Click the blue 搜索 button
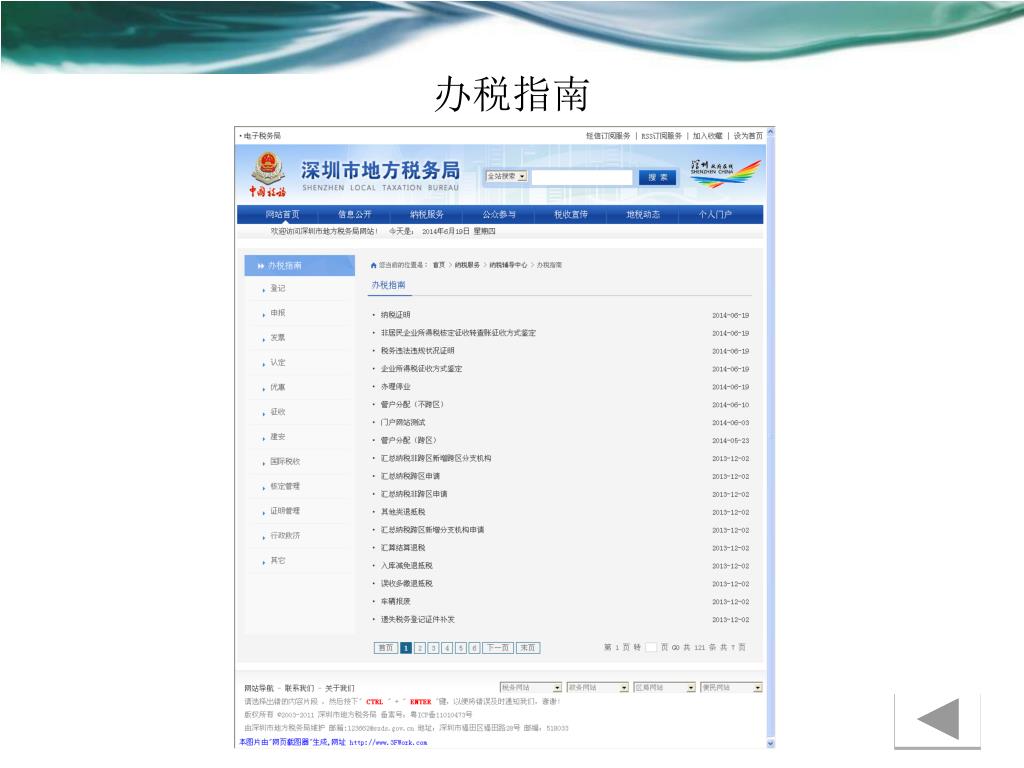The image size is (1024, 768). (x=658, y=177)
